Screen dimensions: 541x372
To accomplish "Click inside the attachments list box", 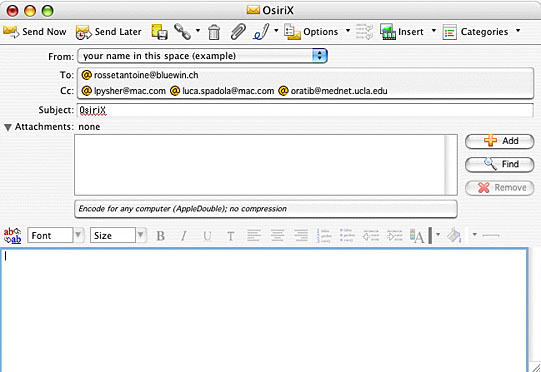I will [259, 165].
